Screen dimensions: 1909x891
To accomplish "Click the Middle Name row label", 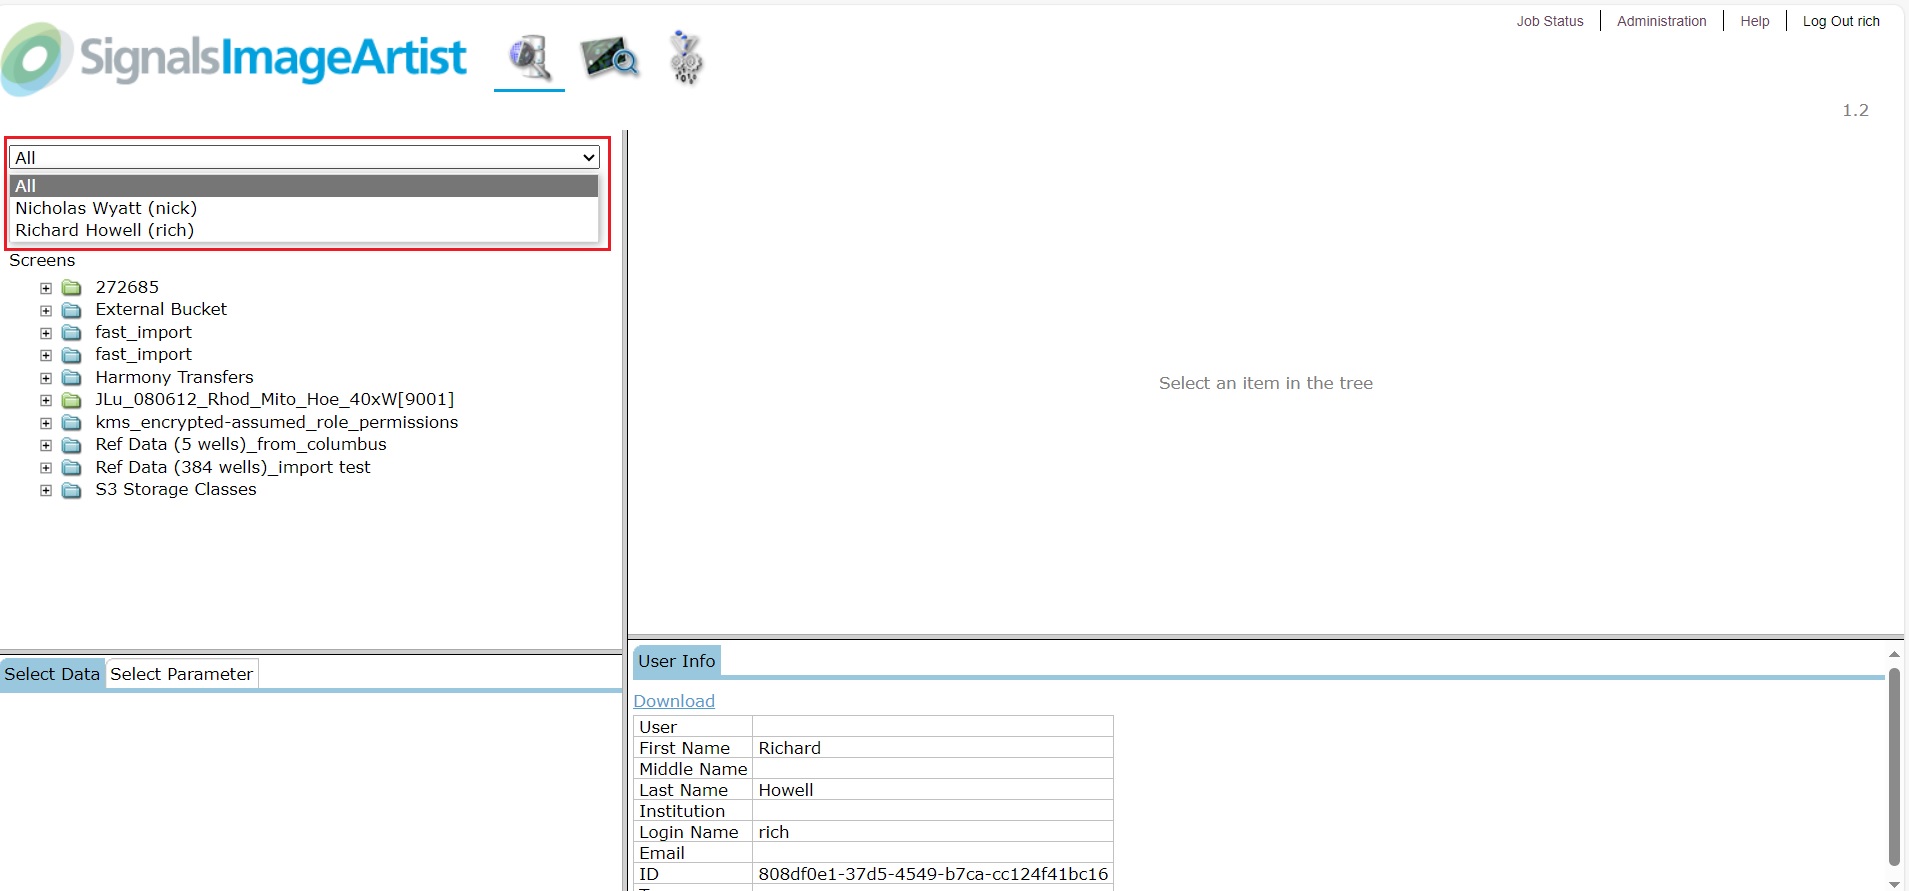I will click(693, 769).
